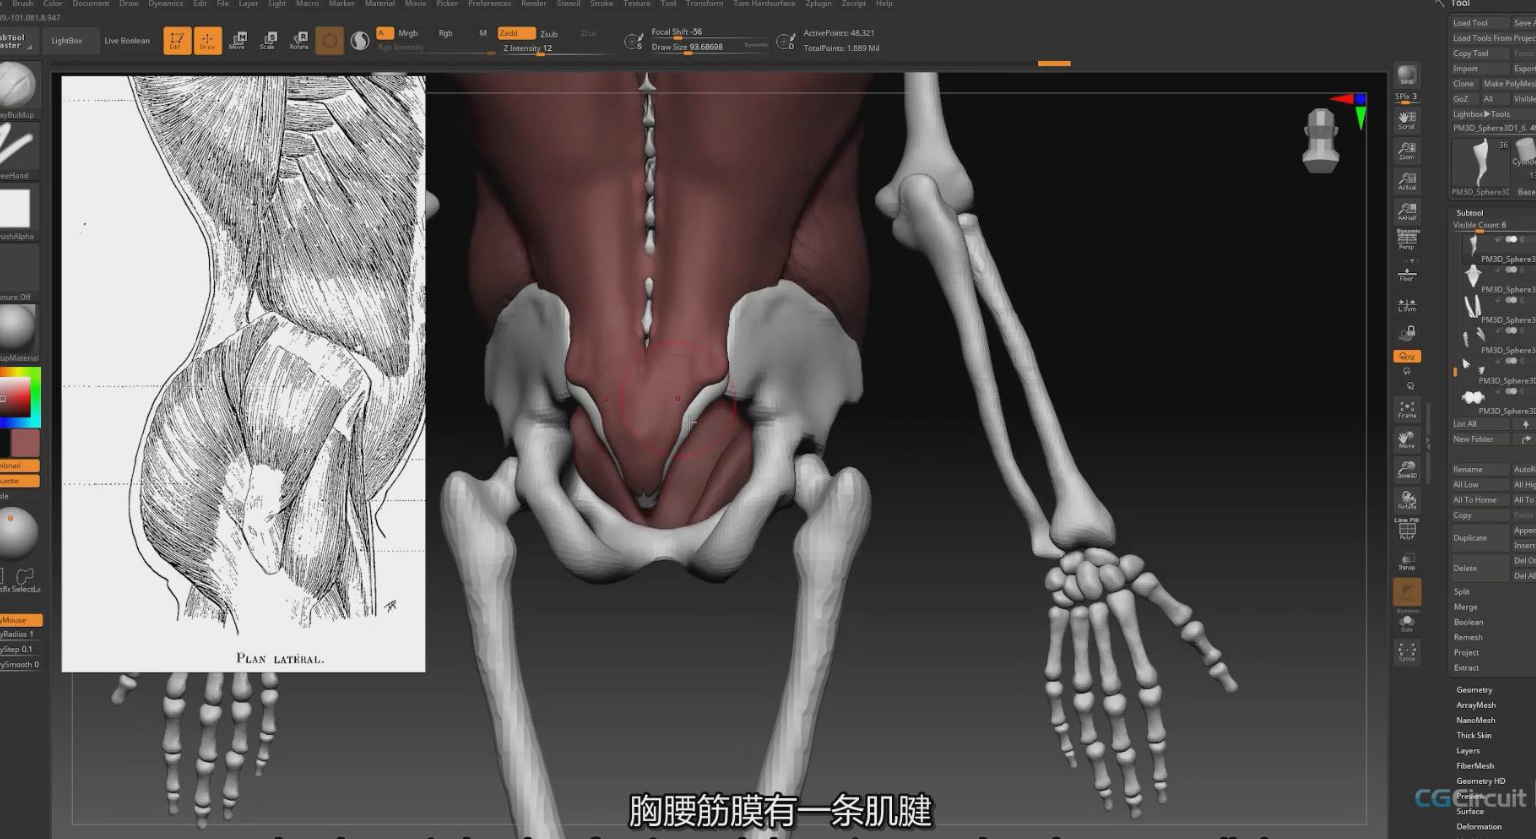Click the Scale transform icon
Screen dimensions: 1536x839
(268, 40)
